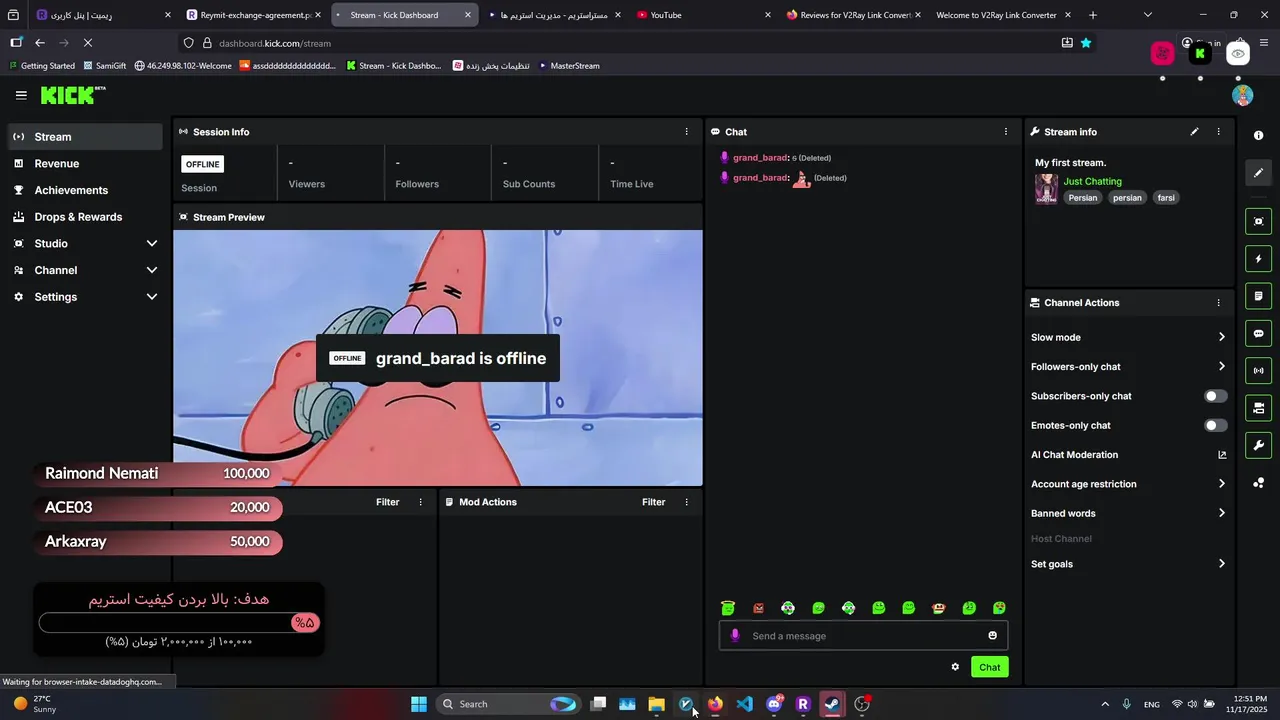The height and width of the screenshot is (720, 1280).
Task: Go to Achievements in sidebar
Action: [x=85, y=190]
